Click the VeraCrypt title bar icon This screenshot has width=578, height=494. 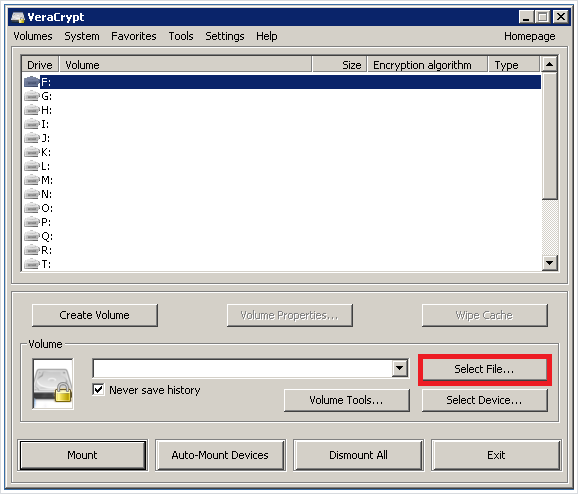click(x=18, y=17)
